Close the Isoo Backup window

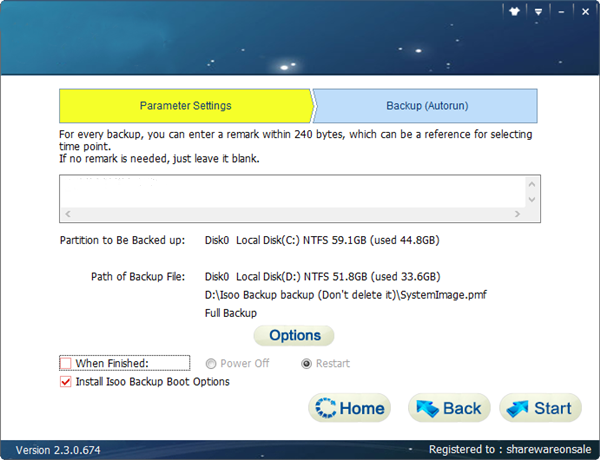tap(582, 12)
